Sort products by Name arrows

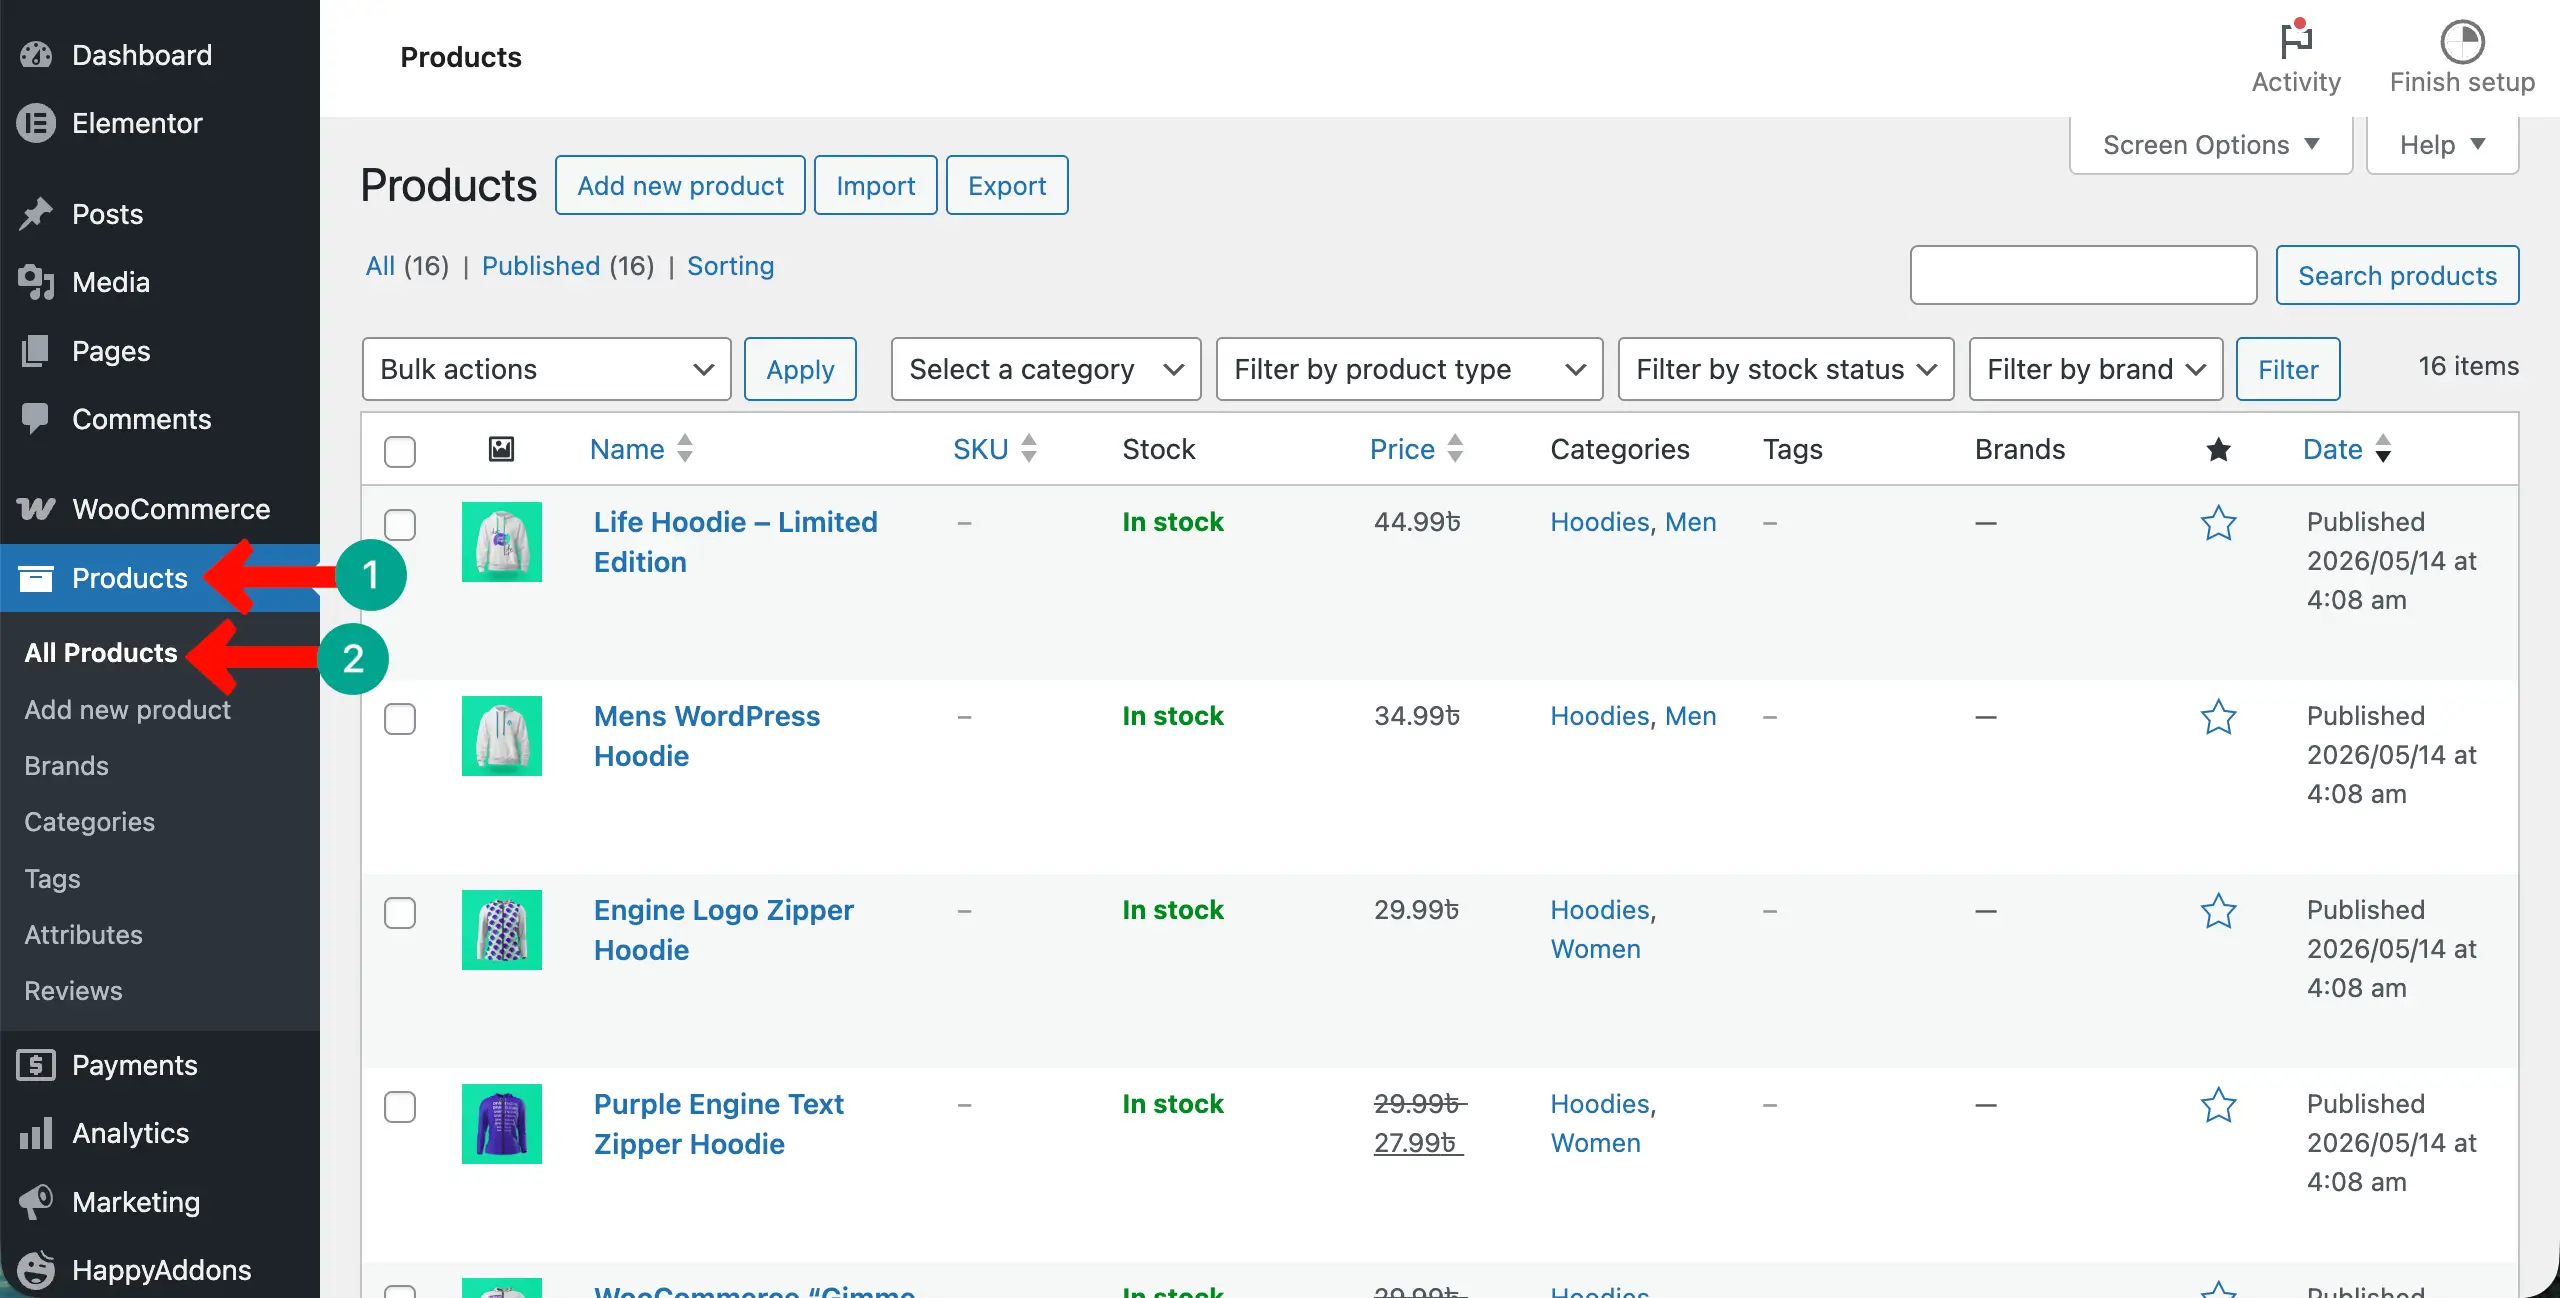[685, 448]
